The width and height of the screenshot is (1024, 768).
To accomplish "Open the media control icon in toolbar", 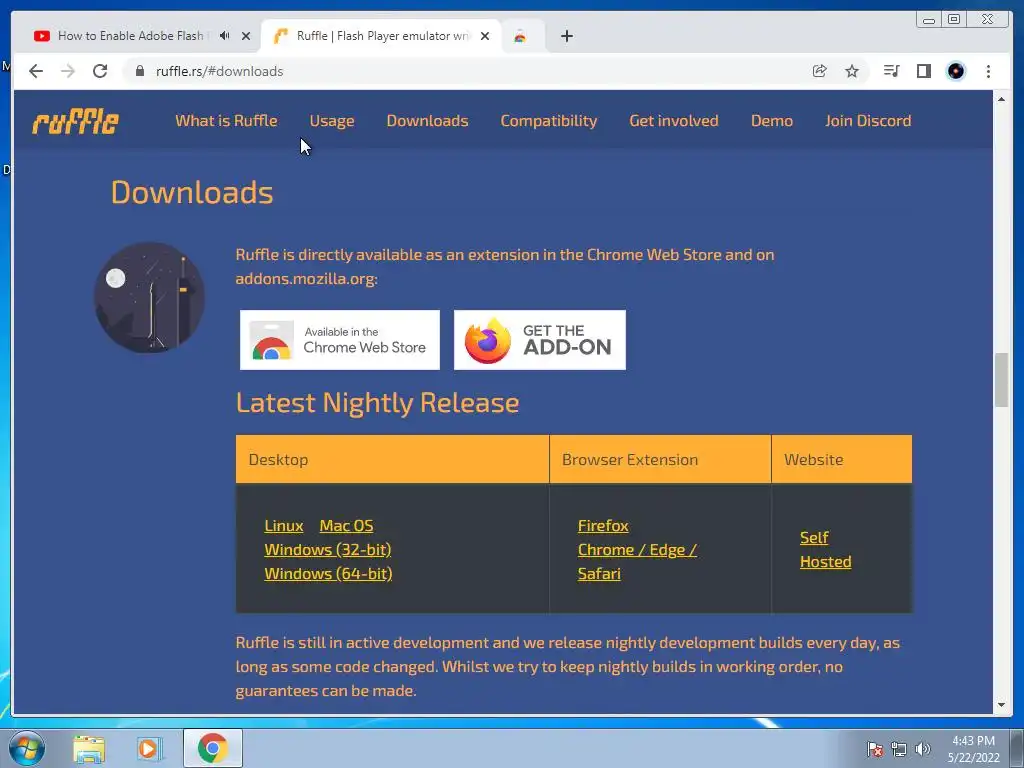I will [891, 71].
